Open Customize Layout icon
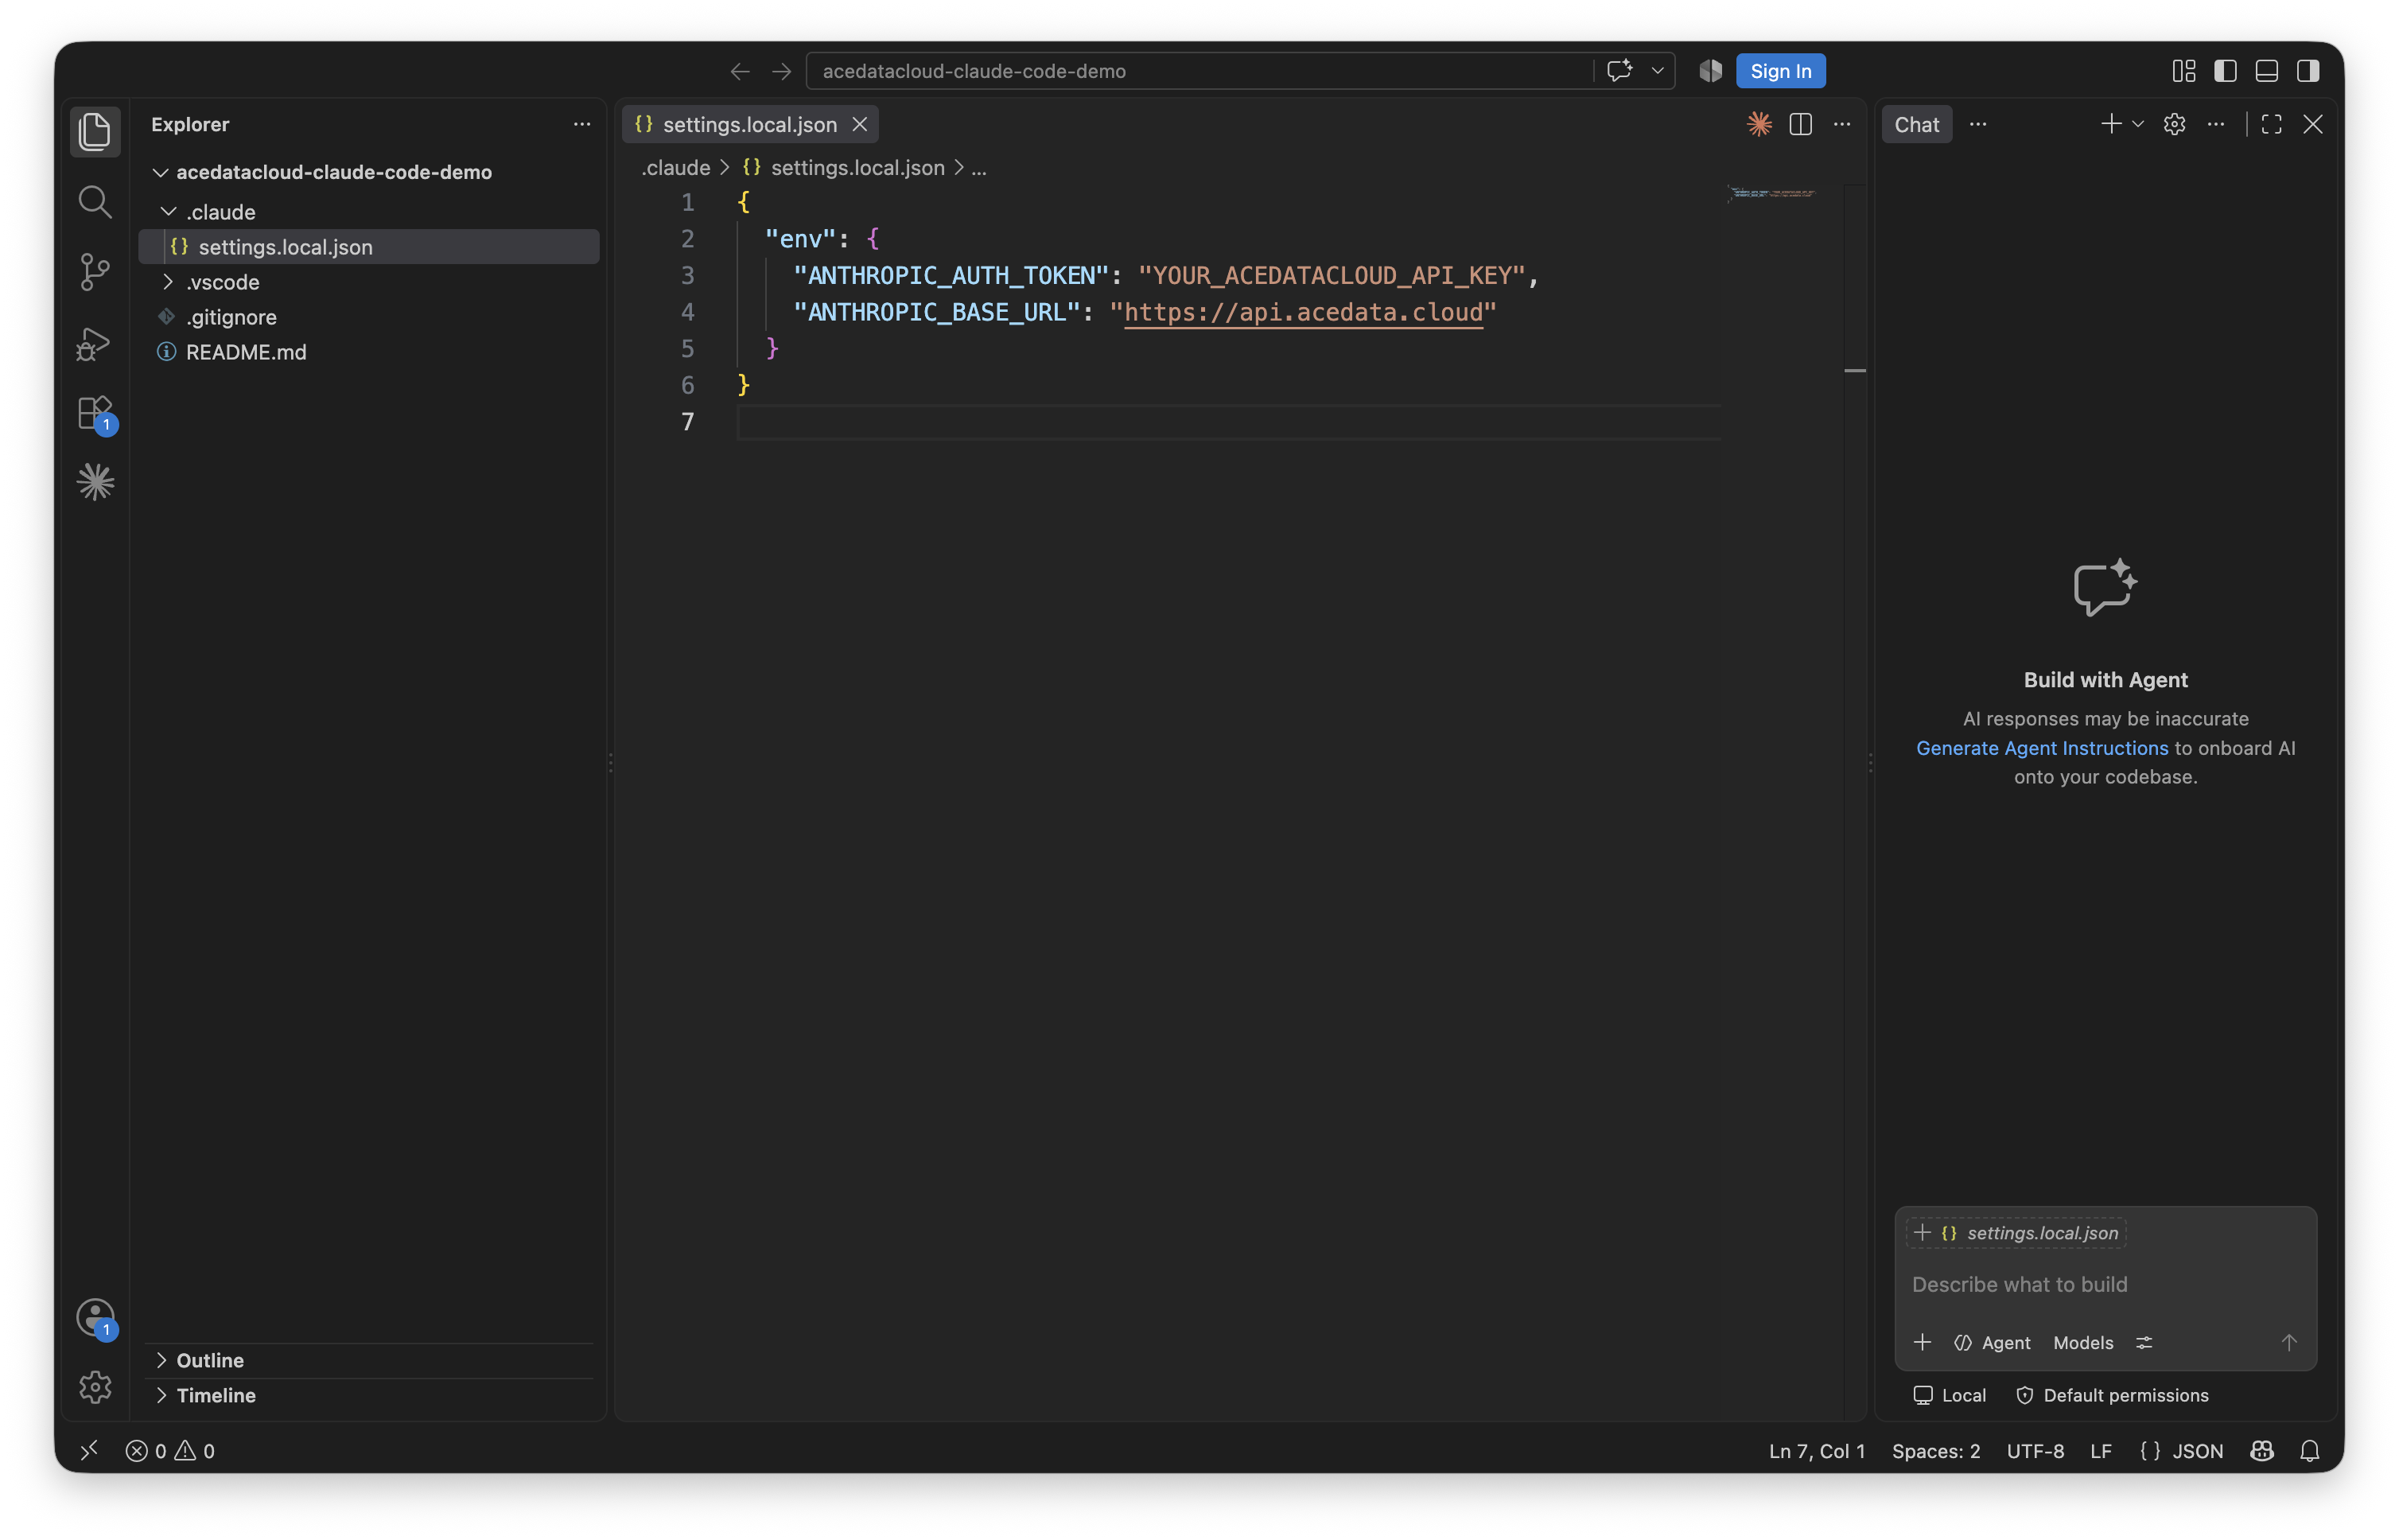The height and width of the screenshot is (1540, 2399). (2184, 71)
